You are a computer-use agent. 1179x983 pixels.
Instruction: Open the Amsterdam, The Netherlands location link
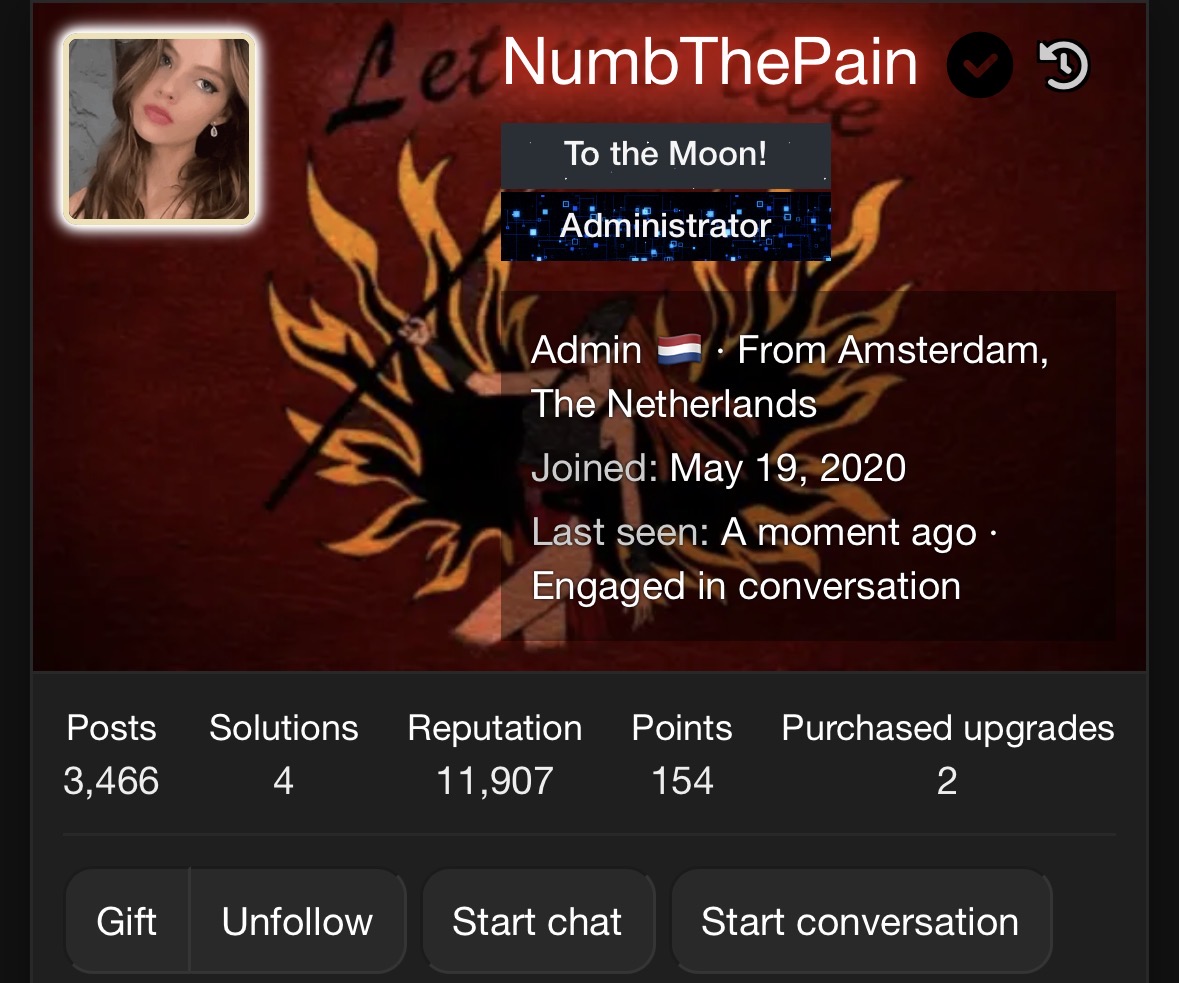(789, 377)
